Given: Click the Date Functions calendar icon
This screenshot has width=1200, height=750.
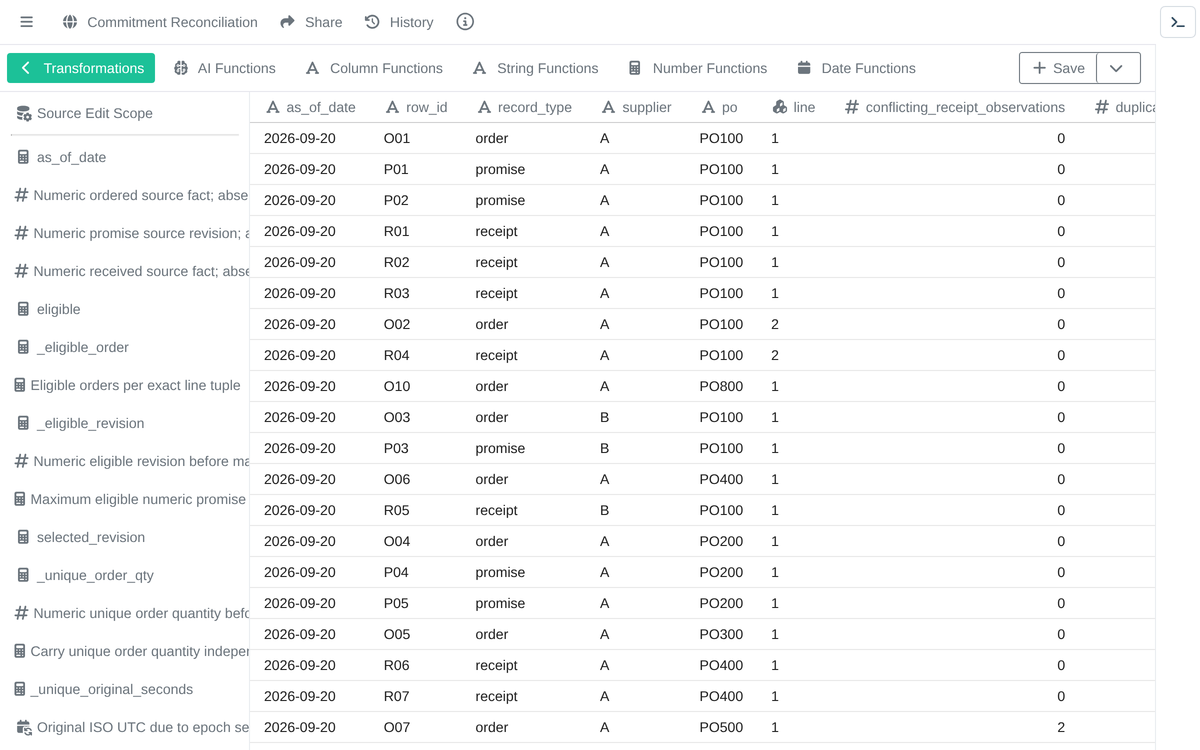Looking at the screenshot, I should coord(804,68).
